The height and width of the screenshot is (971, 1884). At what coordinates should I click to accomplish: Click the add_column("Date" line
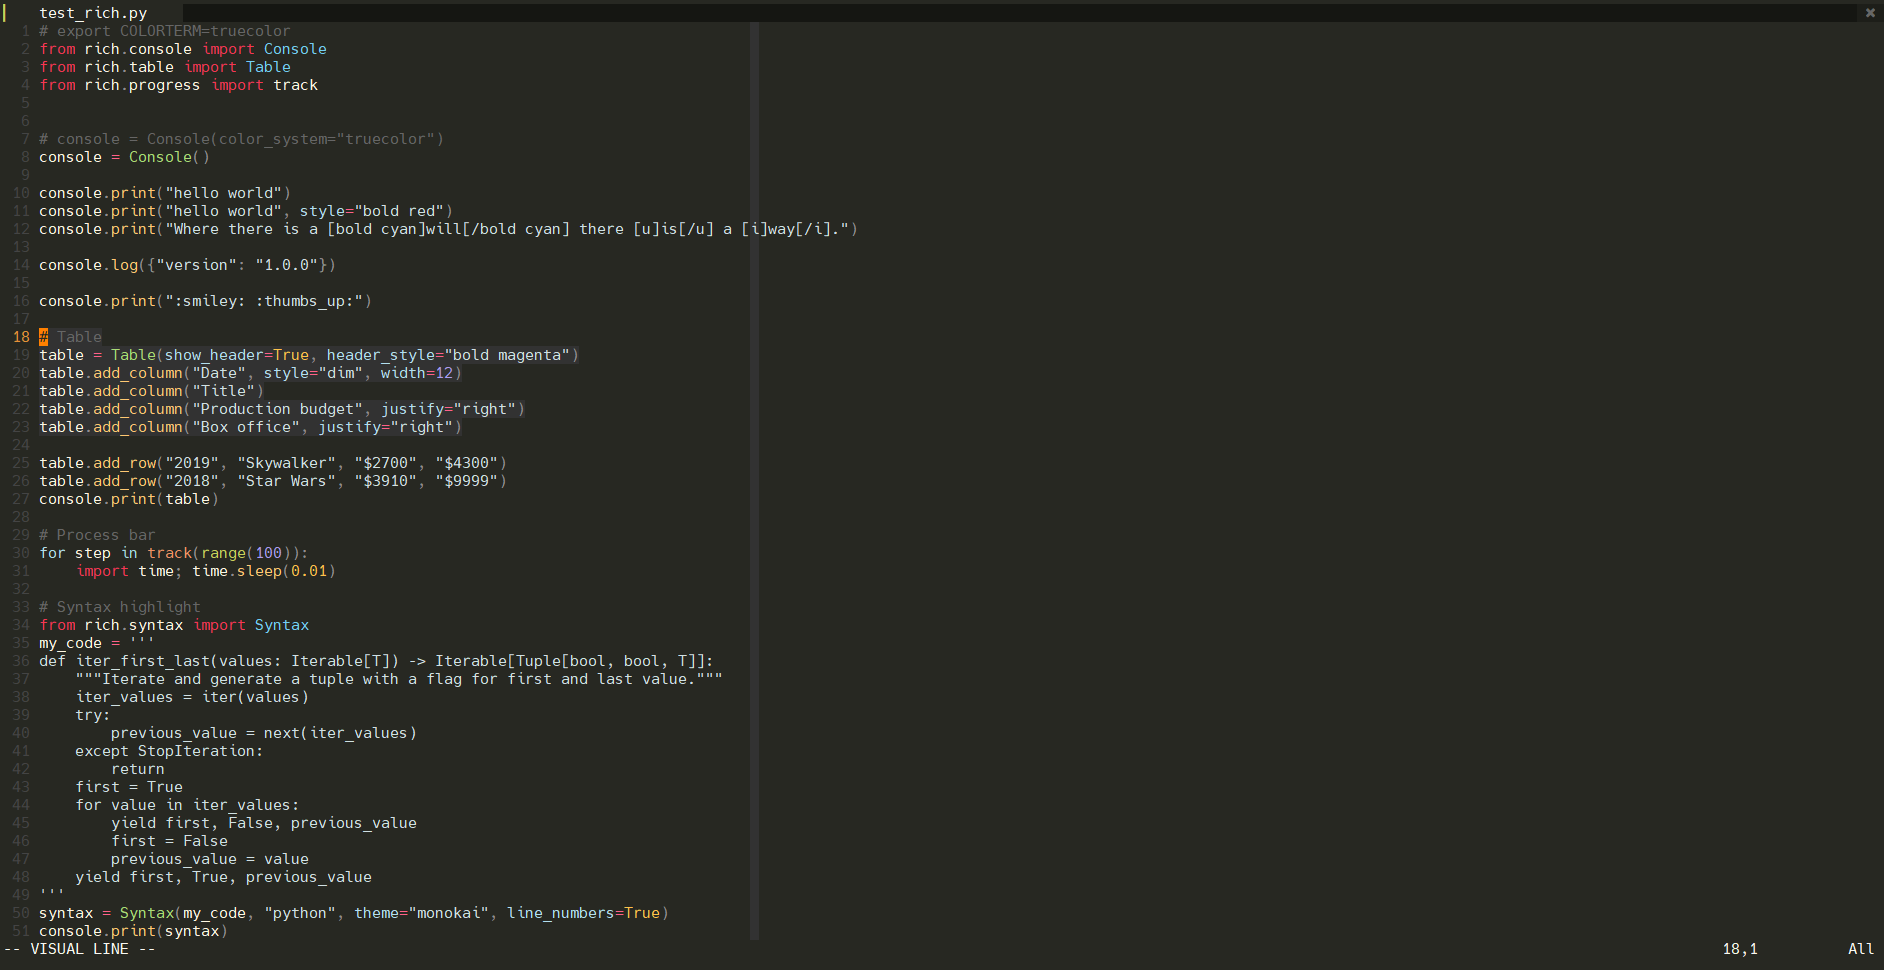pos(250,373)
